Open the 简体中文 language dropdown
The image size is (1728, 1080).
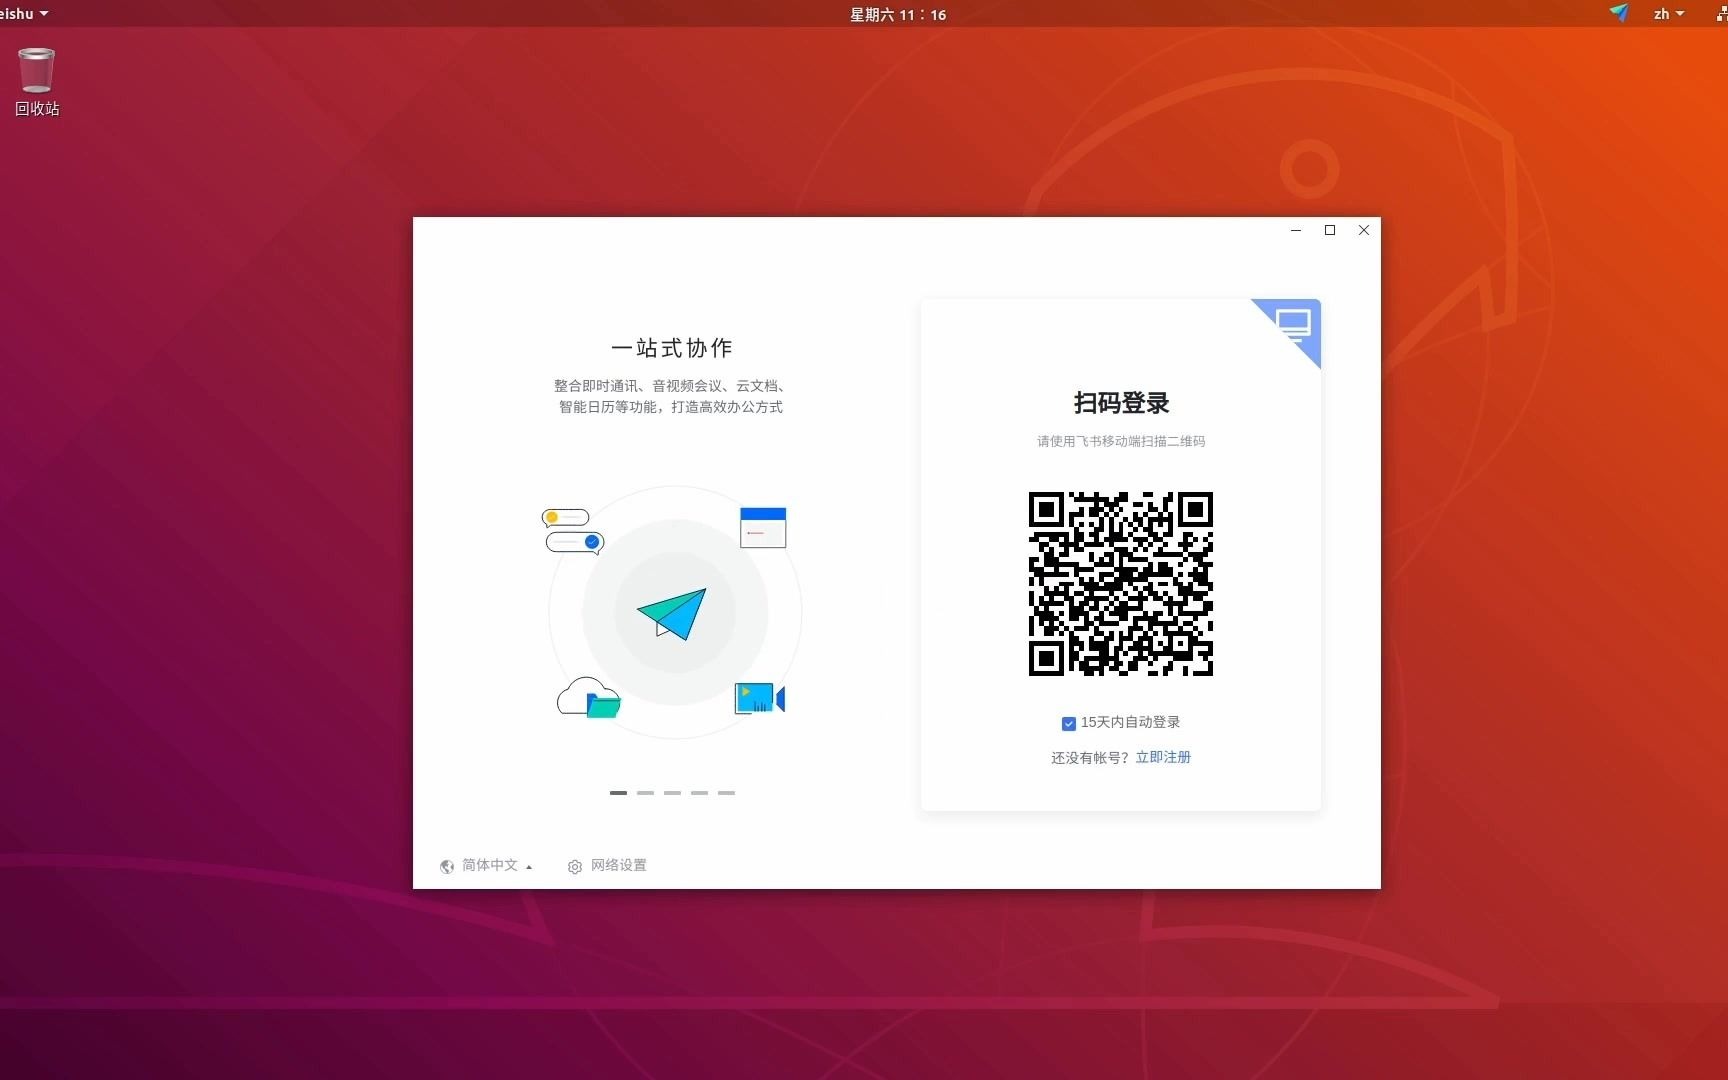point(486,865)
